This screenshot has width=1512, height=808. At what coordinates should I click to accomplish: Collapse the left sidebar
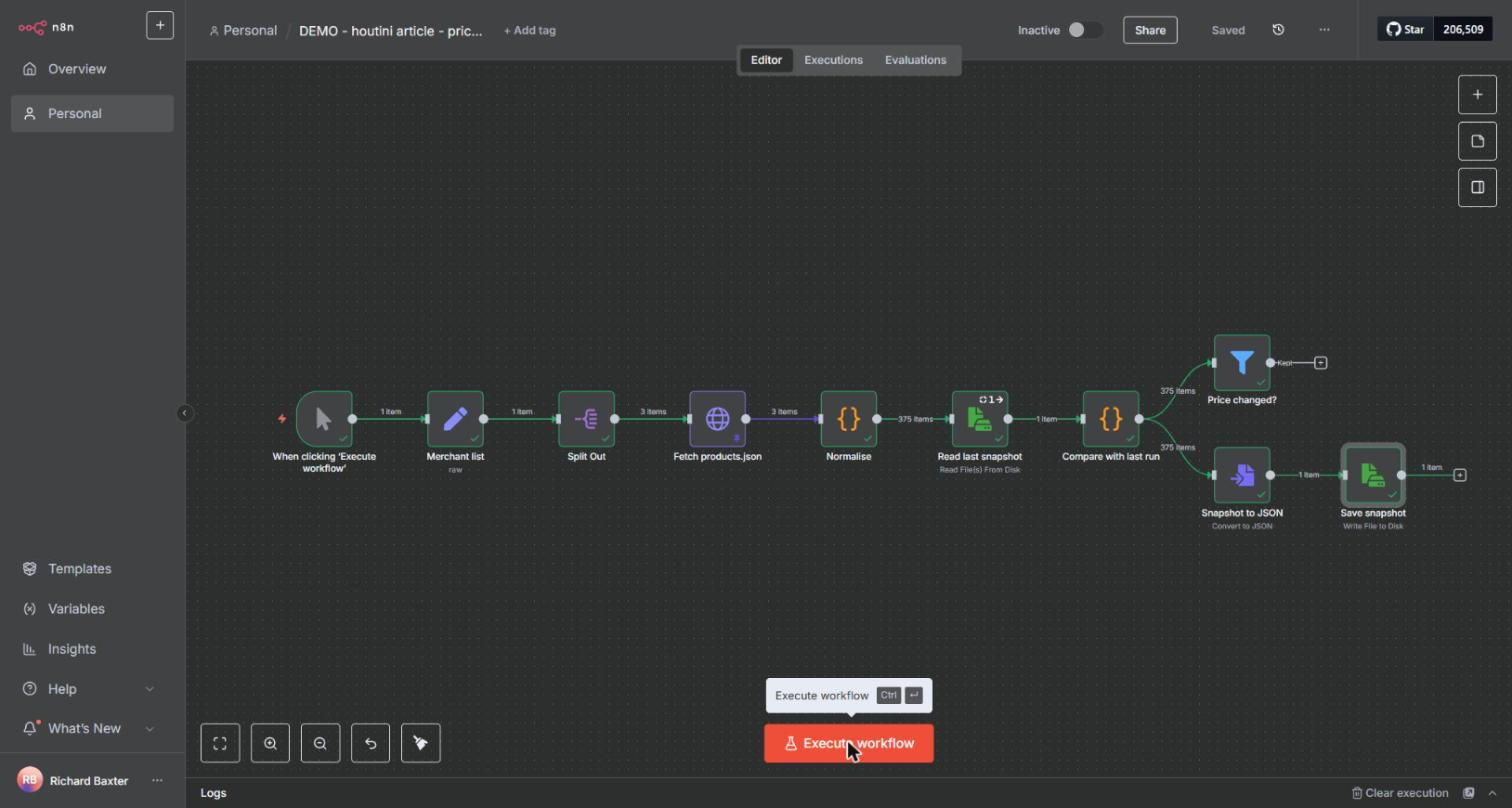coord(184,413)
